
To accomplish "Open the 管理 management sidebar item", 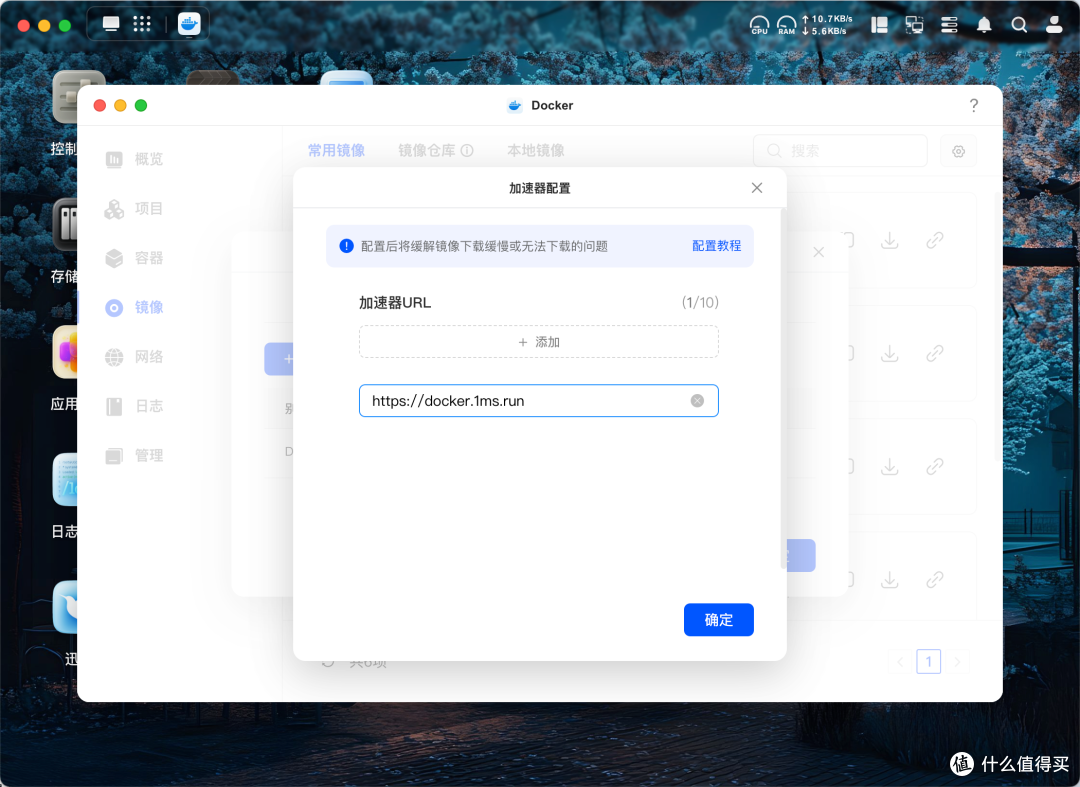I will (x=135, y=456).
